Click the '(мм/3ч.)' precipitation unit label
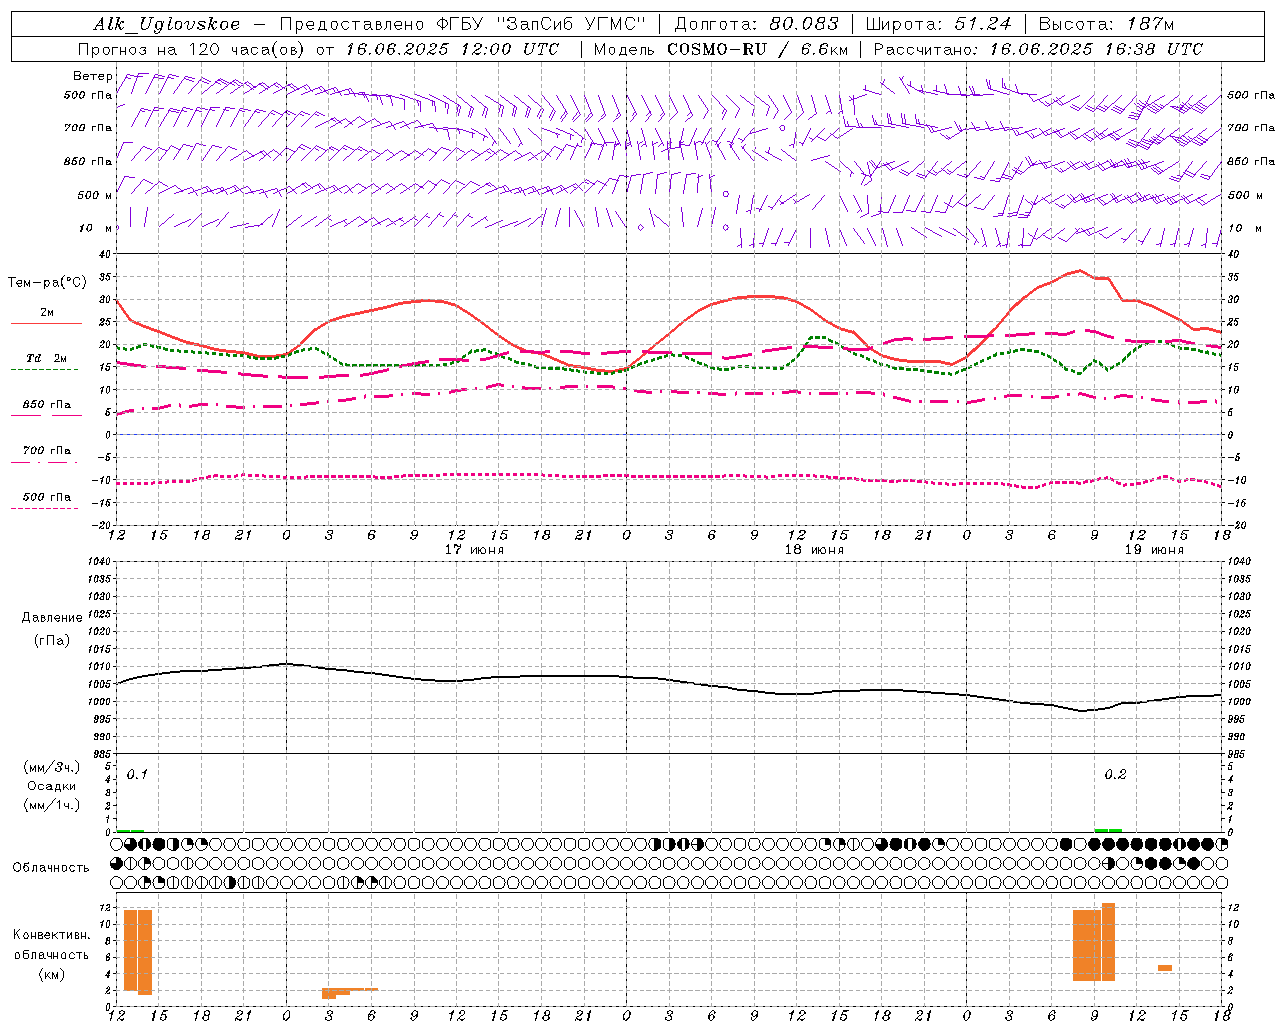This screenshot has height=1024, width=1280. [x=51, y=767]
